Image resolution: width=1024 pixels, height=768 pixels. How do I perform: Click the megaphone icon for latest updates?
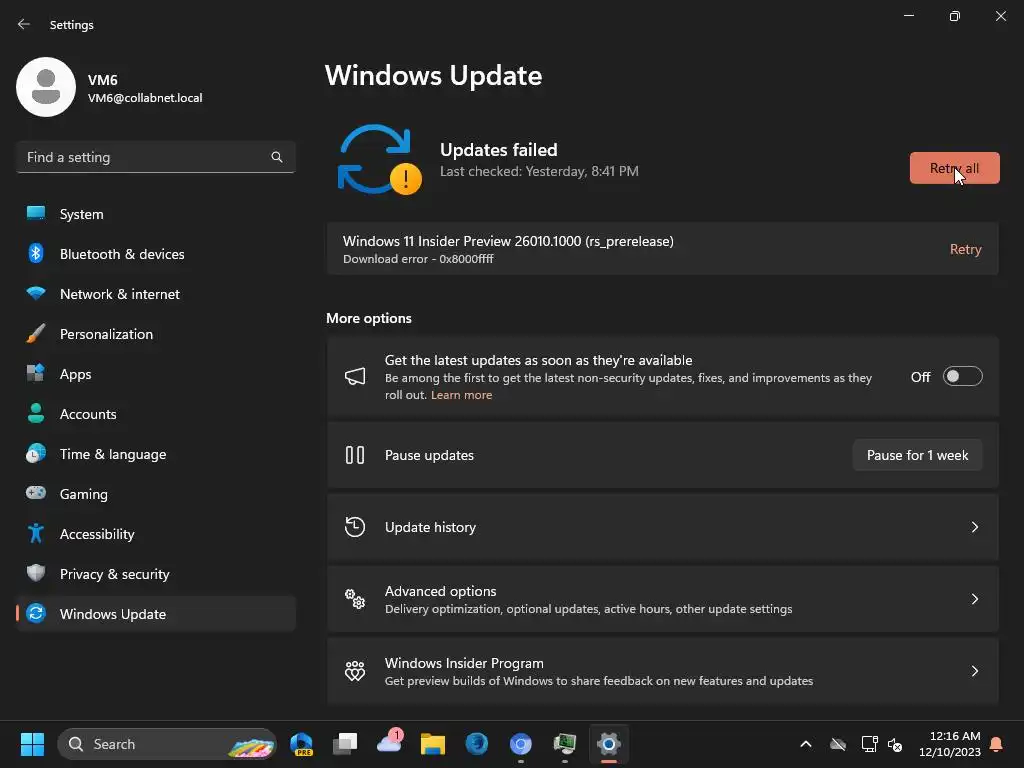[355, 376]
